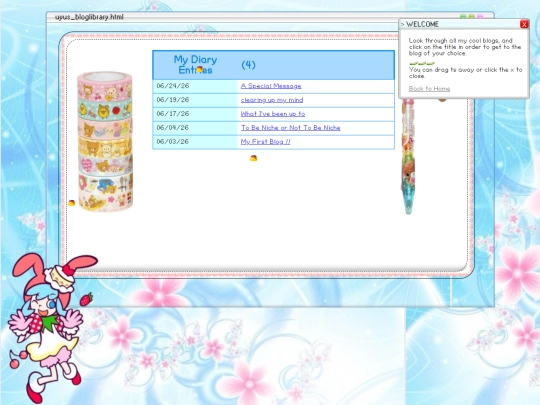Click the 'You can drag' hint text
This screenshot has height=405, width=540.
pyautogui.click(x=465, y=73)
